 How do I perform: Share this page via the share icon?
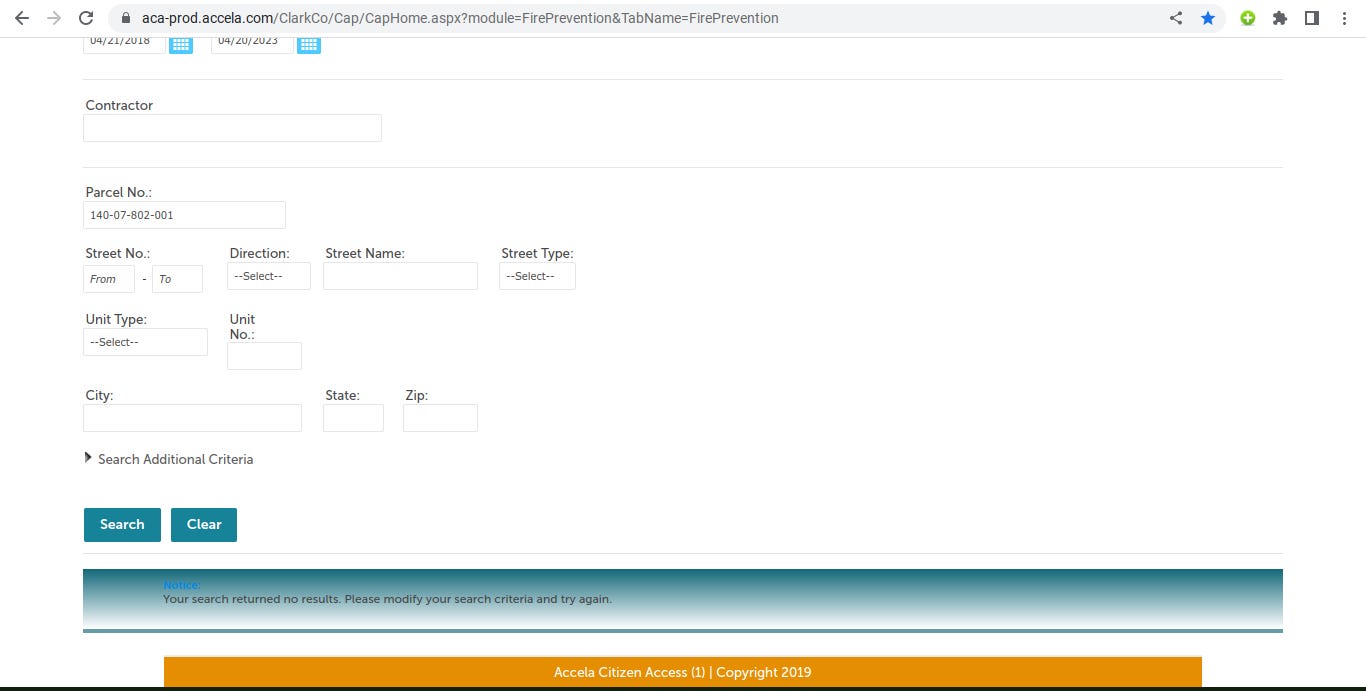[1176, 18]
